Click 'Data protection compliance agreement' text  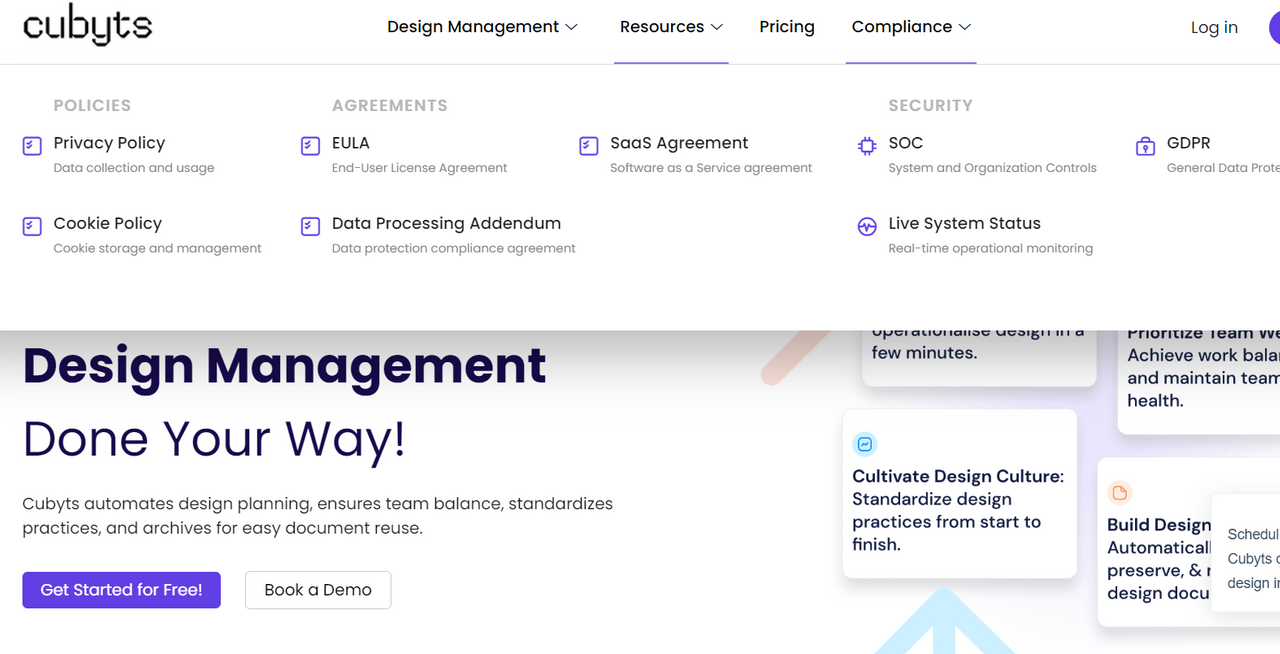454,248
